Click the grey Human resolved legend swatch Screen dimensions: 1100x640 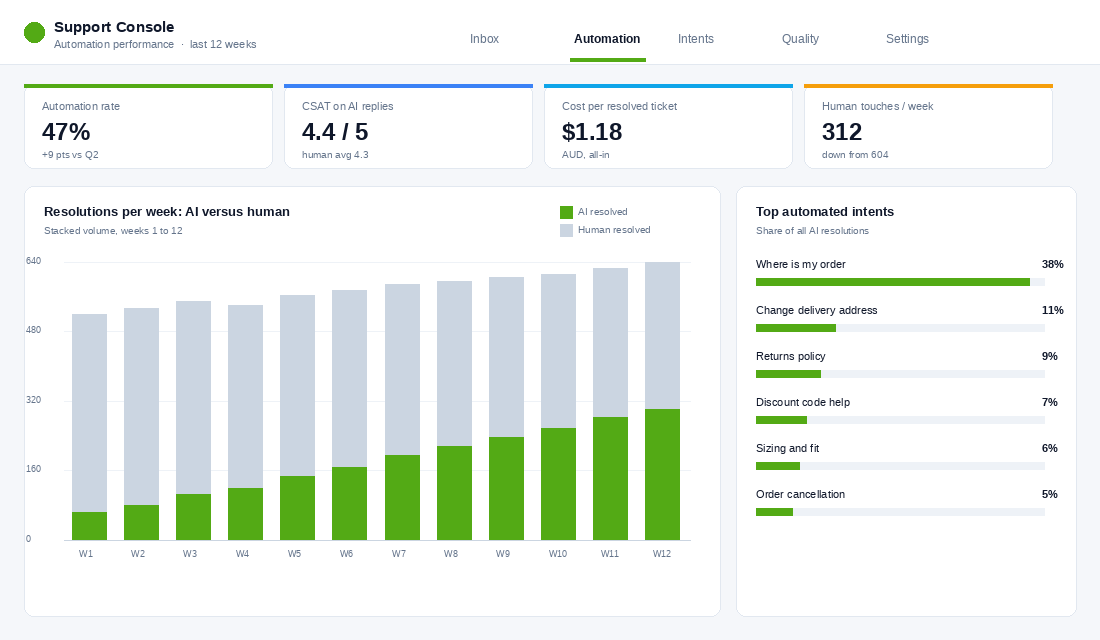[x=566, y=230]
